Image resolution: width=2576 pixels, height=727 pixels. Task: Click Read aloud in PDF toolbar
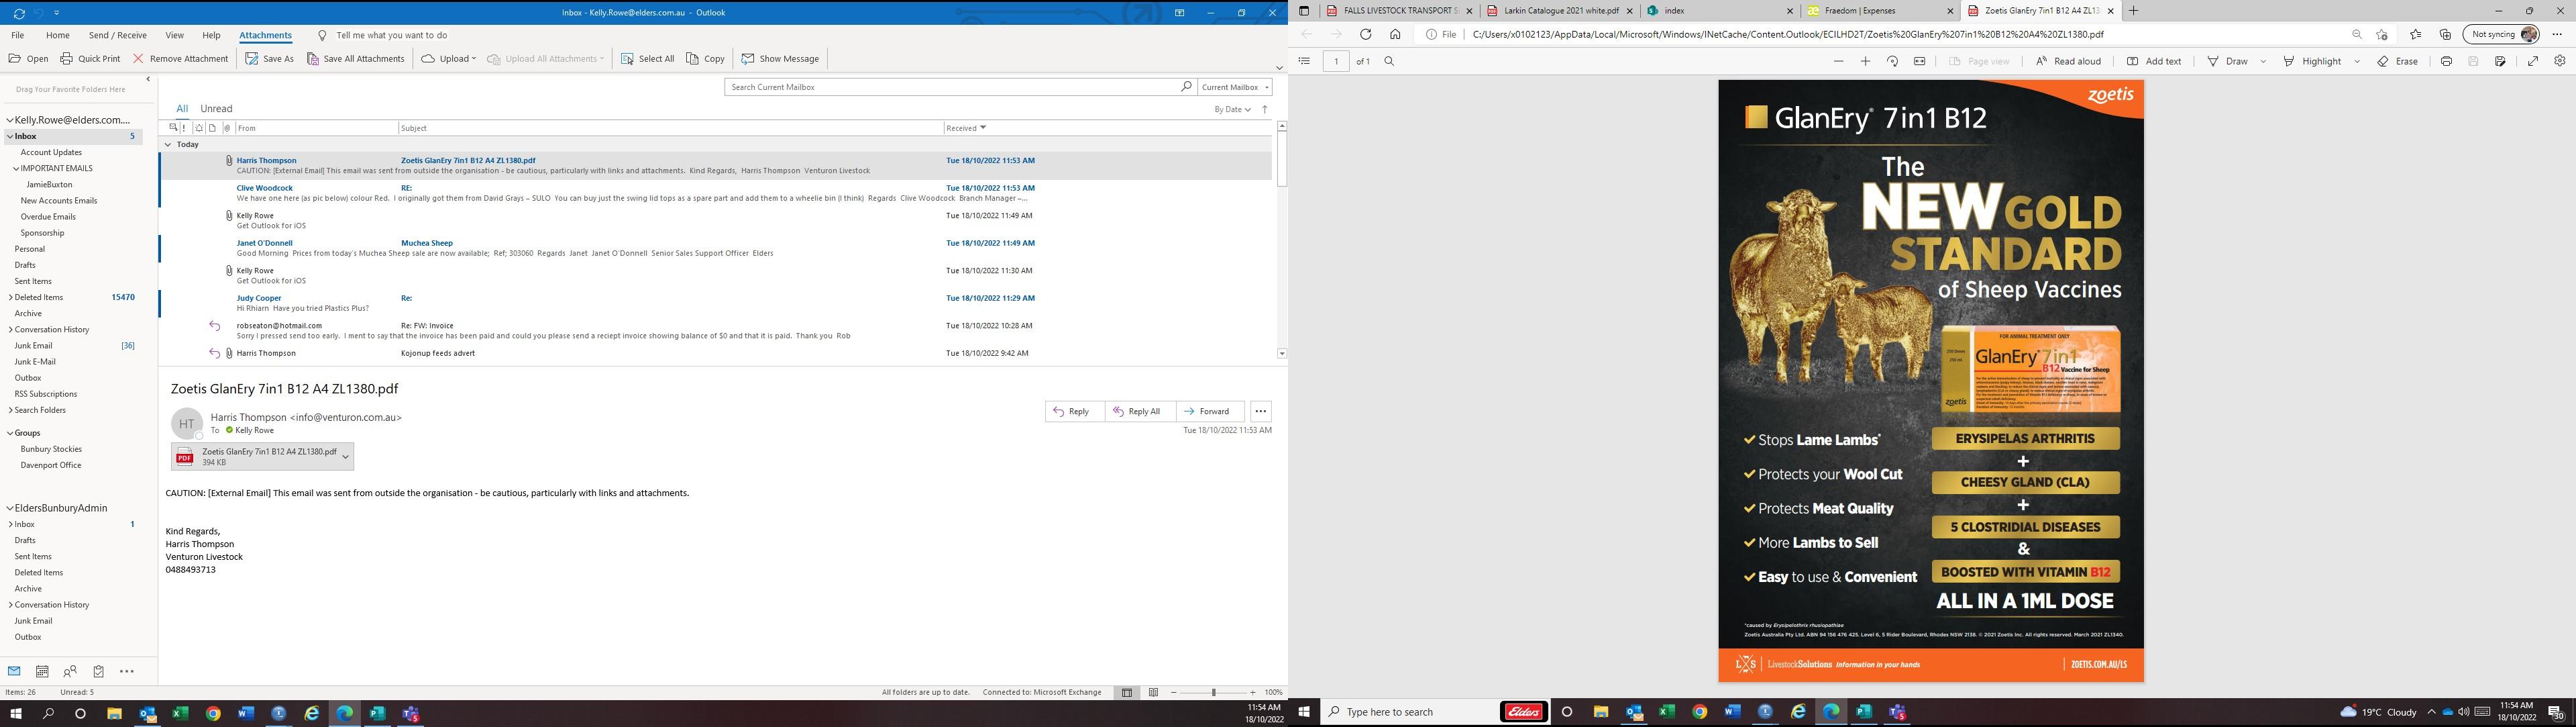point(2068,61)
